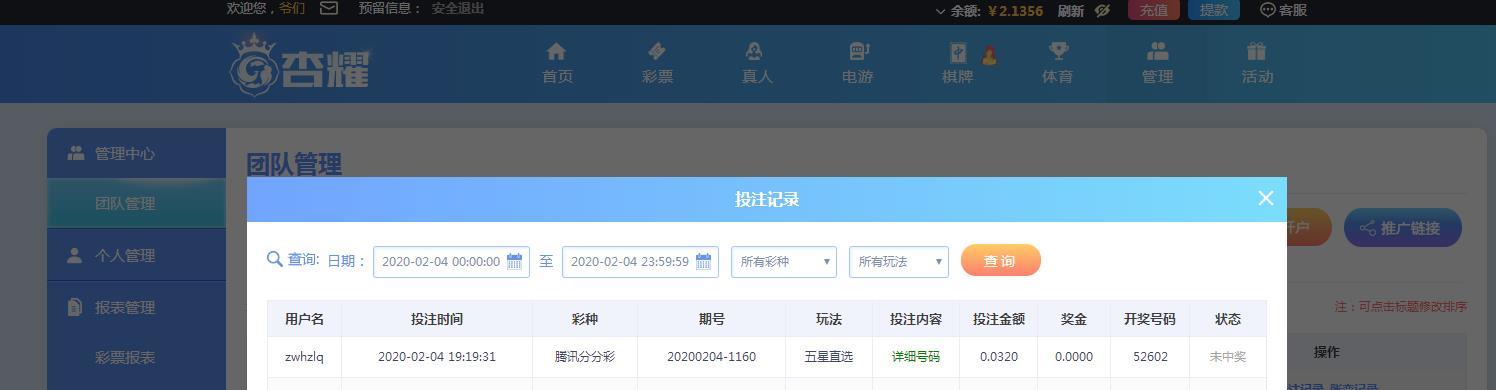Close the 投注记录 dialog

point(1266,198)
